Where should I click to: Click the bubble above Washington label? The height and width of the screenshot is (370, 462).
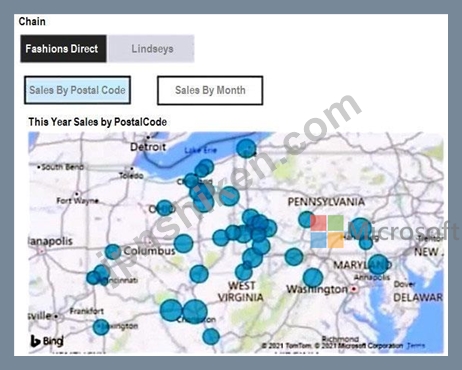pyautogui.click(x=313, y=278)
